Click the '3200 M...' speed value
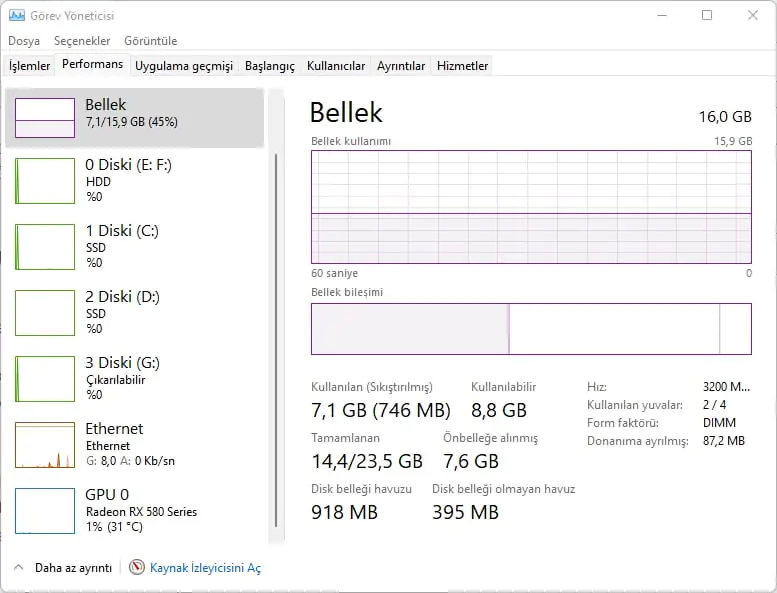Image resolution: width=777 pixels, height=593 pixels. tap(726, 387)
